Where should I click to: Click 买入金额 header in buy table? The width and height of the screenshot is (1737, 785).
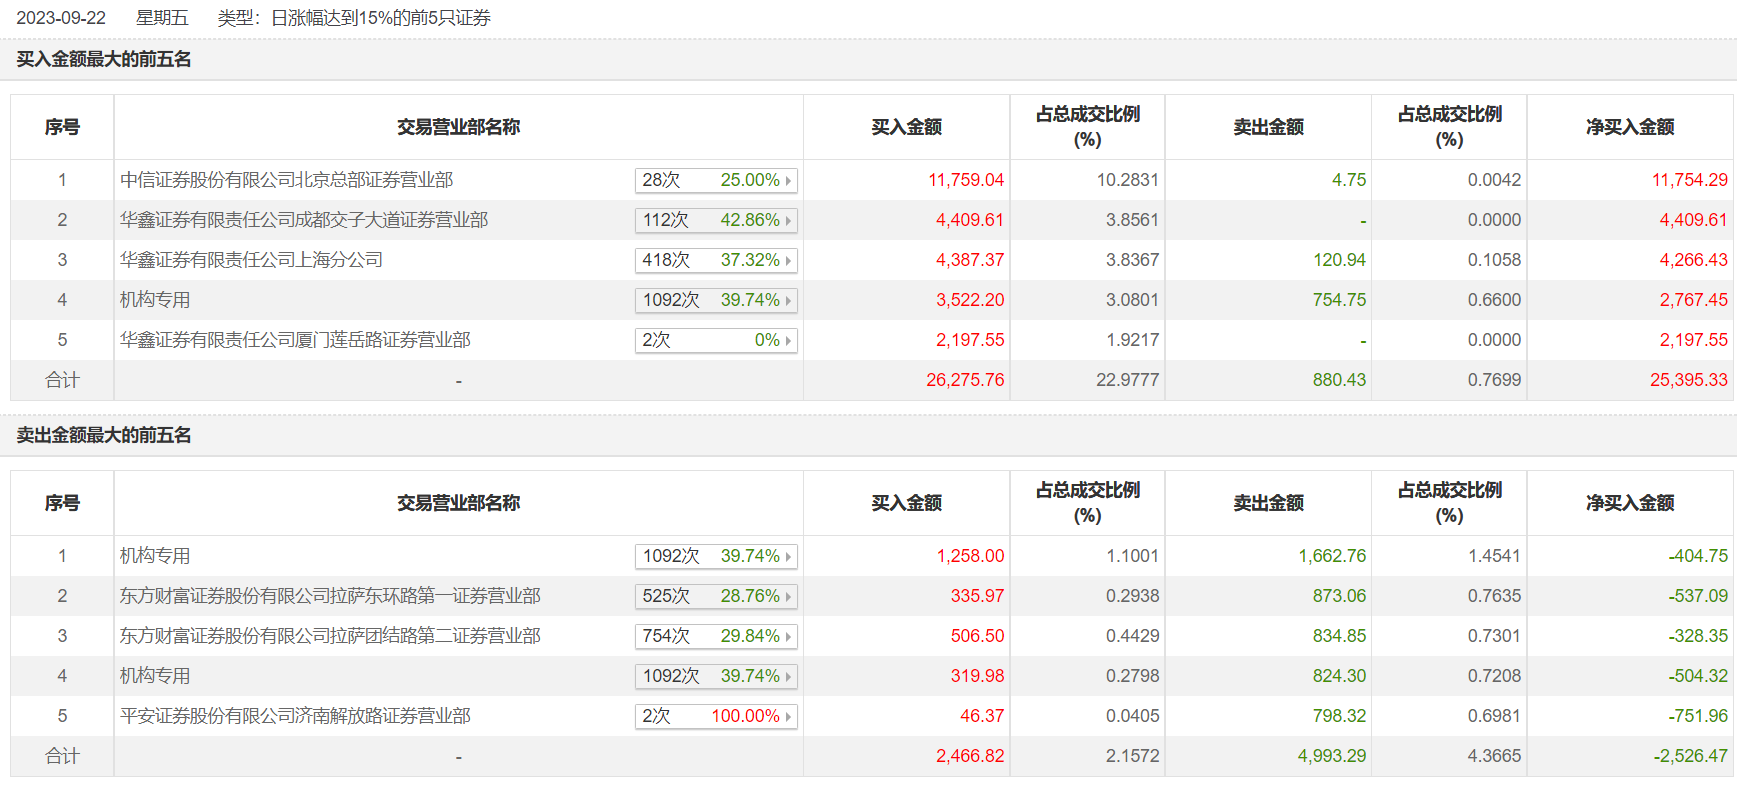click(906, 127)
